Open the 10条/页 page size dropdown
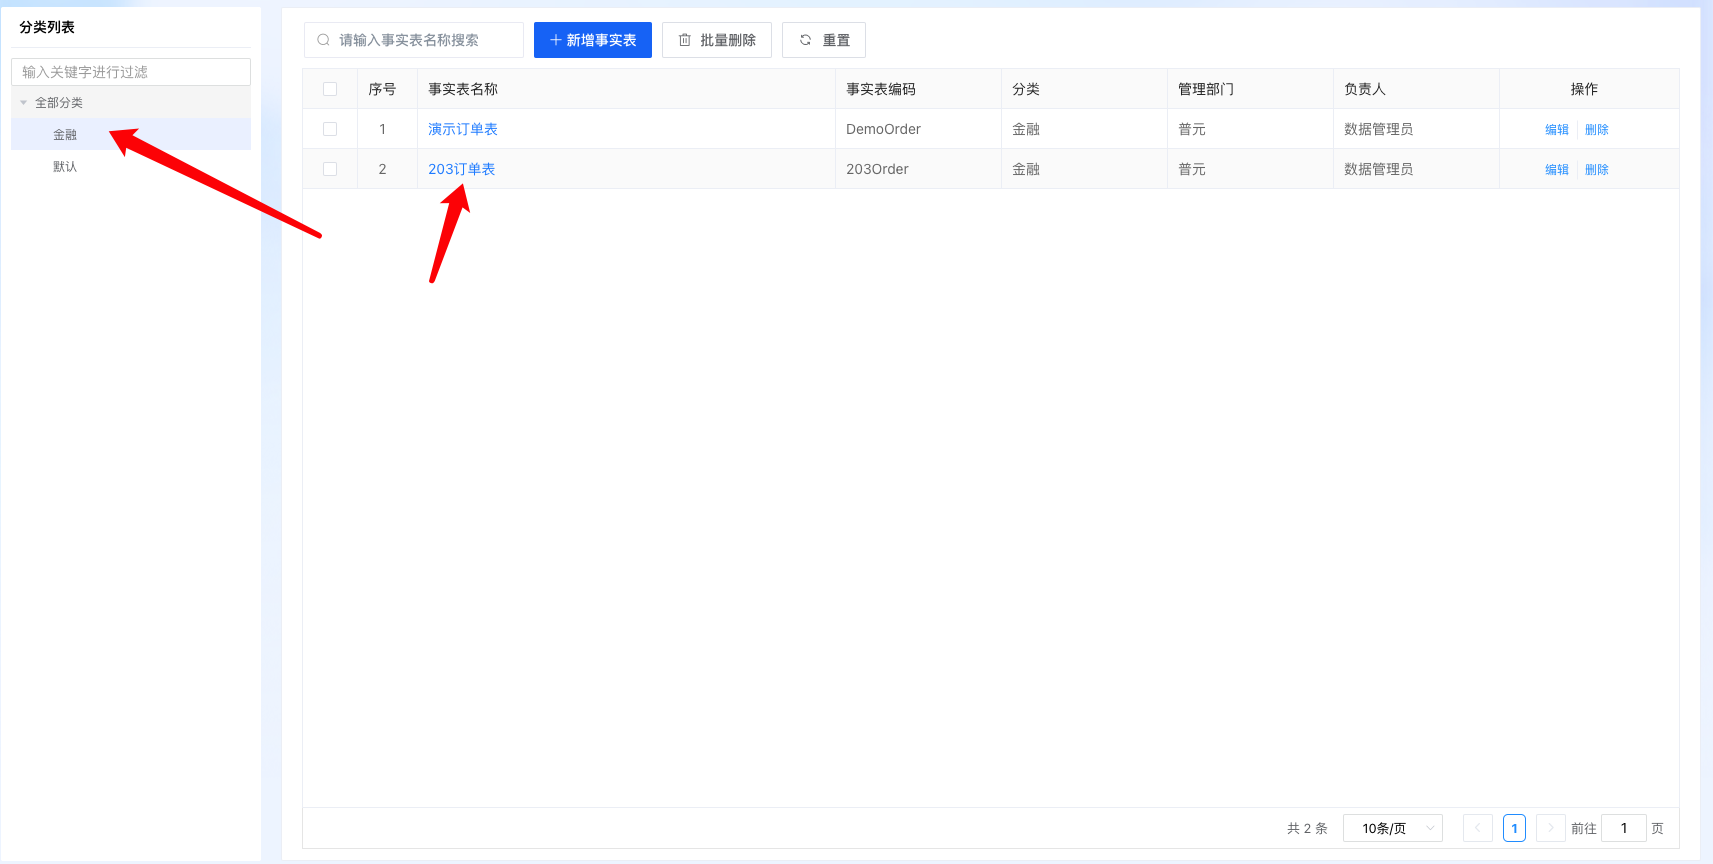 tap(1392, 828)
